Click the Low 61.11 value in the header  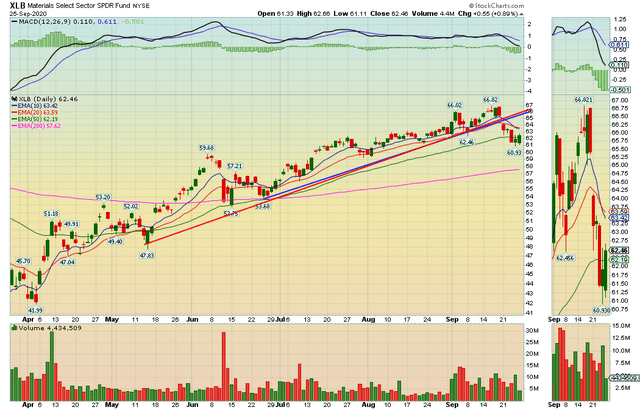click(x=350, y=13)
